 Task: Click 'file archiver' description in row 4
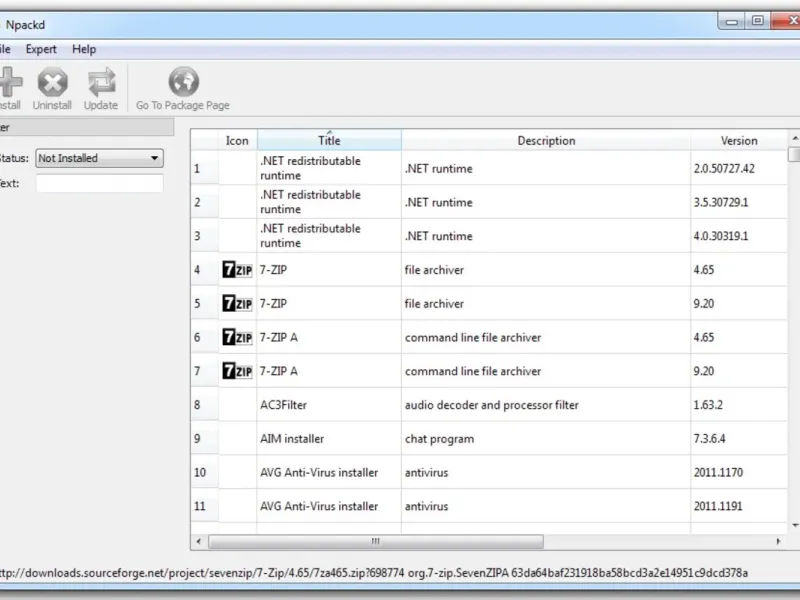coord(546,269)
